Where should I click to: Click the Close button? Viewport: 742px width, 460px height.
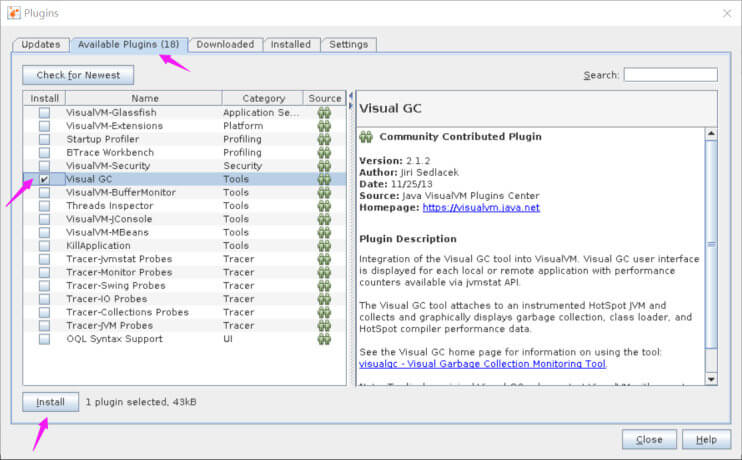coord(649,440)
